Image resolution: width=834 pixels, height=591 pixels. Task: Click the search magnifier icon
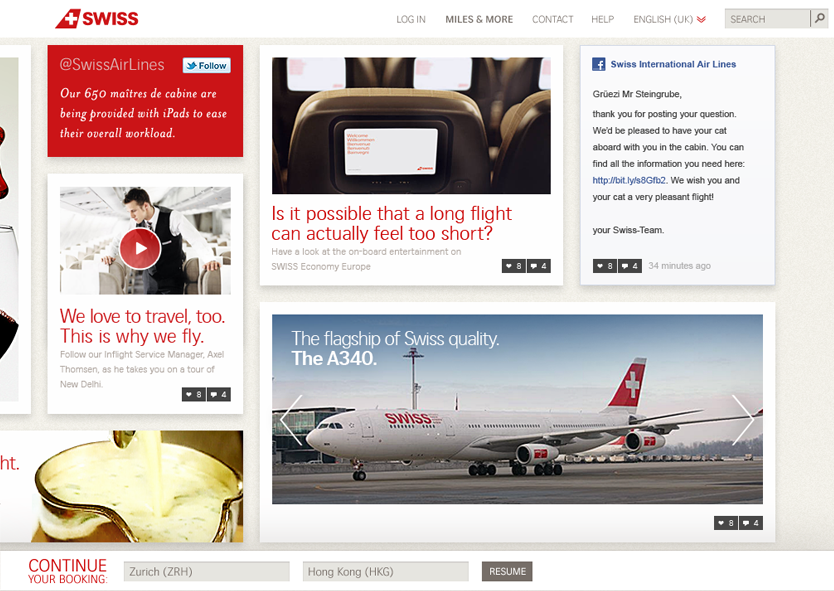tap(820, 19)
